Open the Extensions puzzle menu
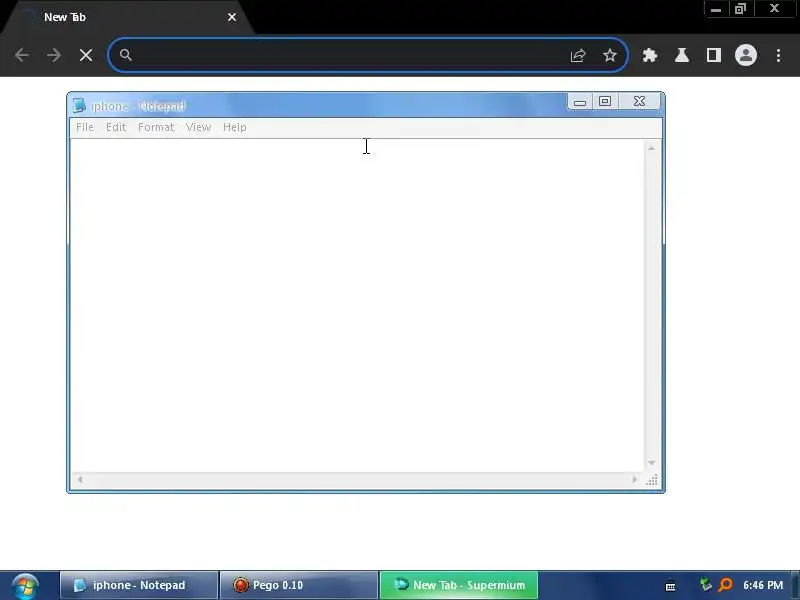The width and height of the screenshot is (800, 600). tap(649, 55)
